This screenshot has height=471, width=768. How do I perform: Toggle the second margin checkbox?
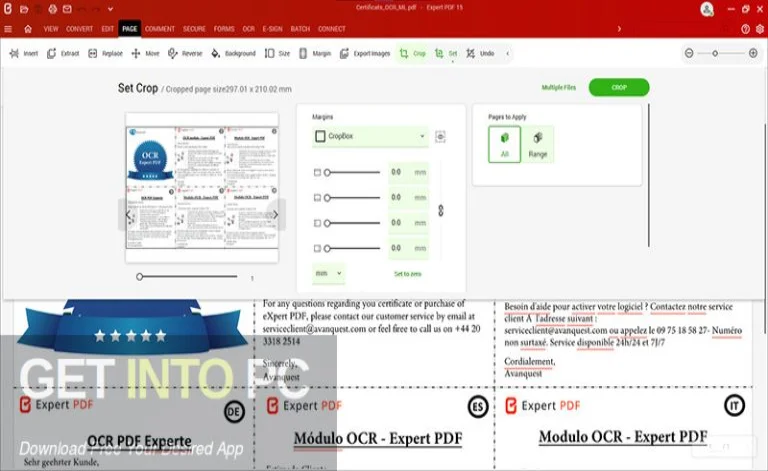(317, 198)
